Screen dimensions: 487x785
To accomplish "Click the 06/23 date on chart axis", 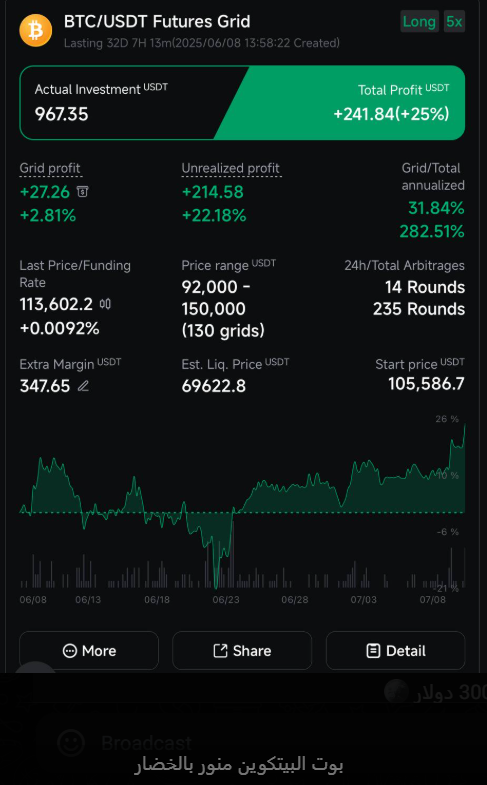I will (226, 599).
